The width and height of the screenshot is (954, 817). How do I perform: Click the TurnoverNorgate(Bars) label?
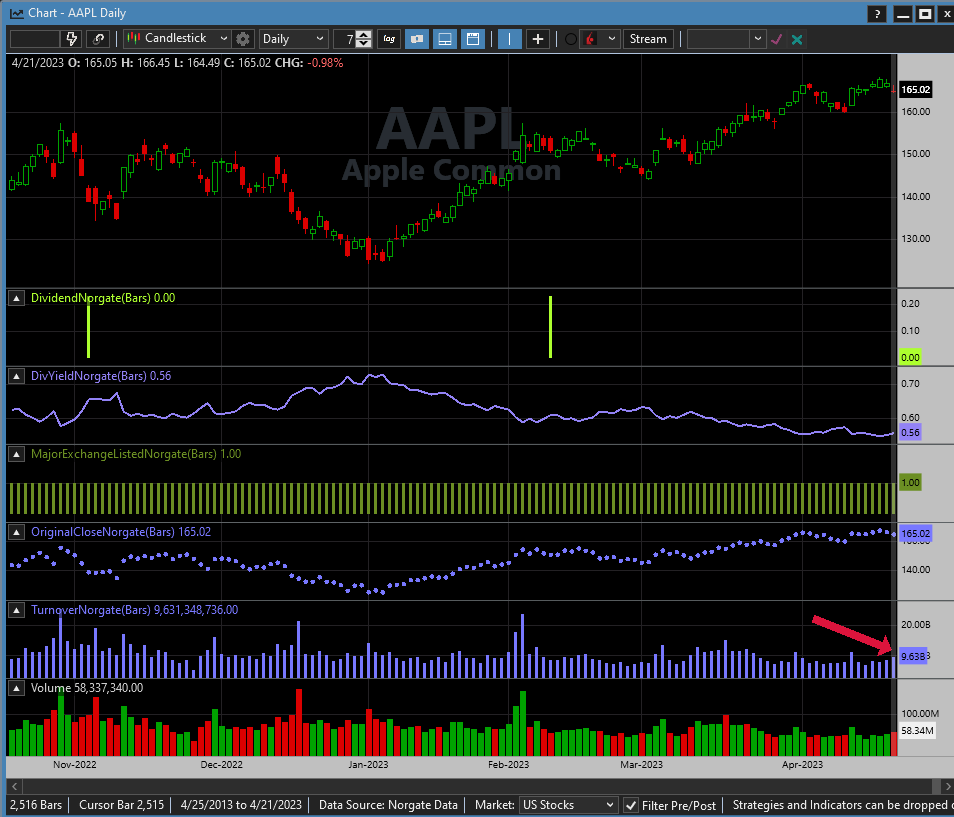pos(91,610)
